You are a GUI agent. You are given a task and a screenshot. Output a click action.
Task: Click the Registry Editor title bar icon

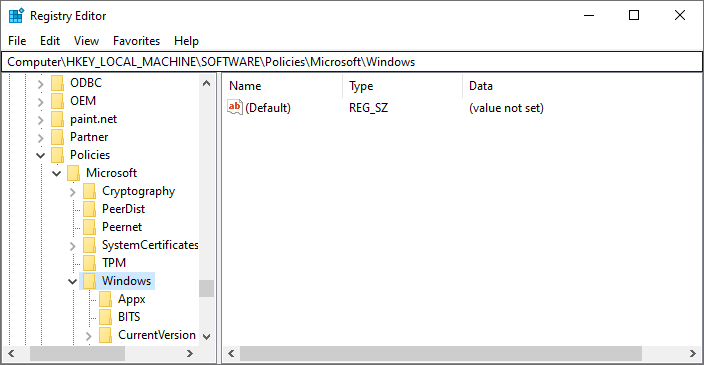tap(16, 16)
